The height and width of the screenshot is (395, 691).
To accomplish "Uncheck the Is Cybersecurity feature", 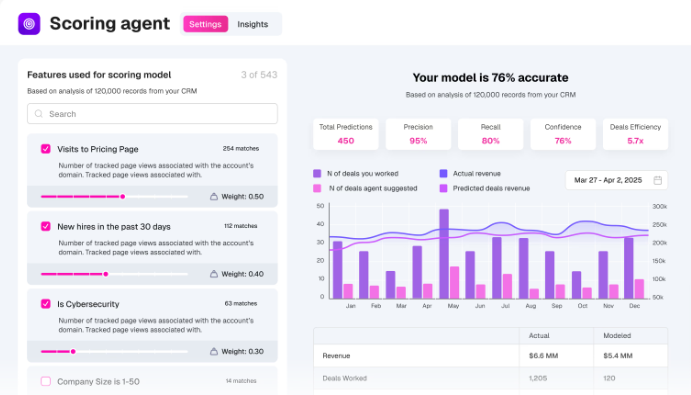I will click(x=46, y=304).
